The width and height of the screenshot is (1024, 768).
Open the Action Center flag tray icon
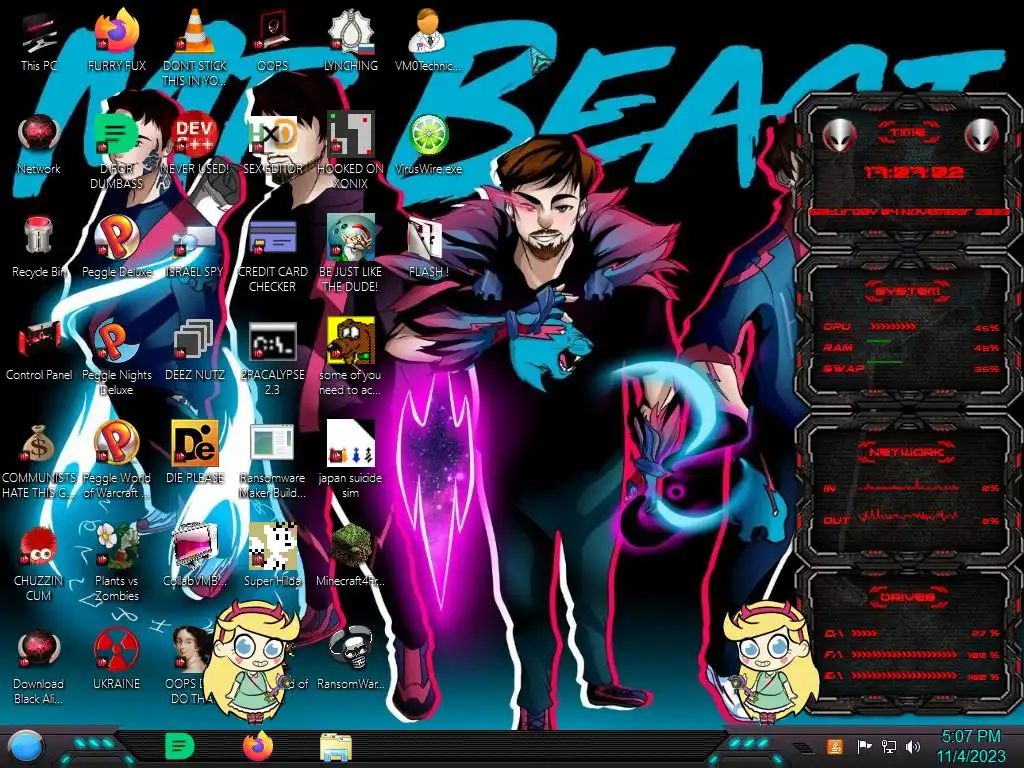(x=864, y=746)
